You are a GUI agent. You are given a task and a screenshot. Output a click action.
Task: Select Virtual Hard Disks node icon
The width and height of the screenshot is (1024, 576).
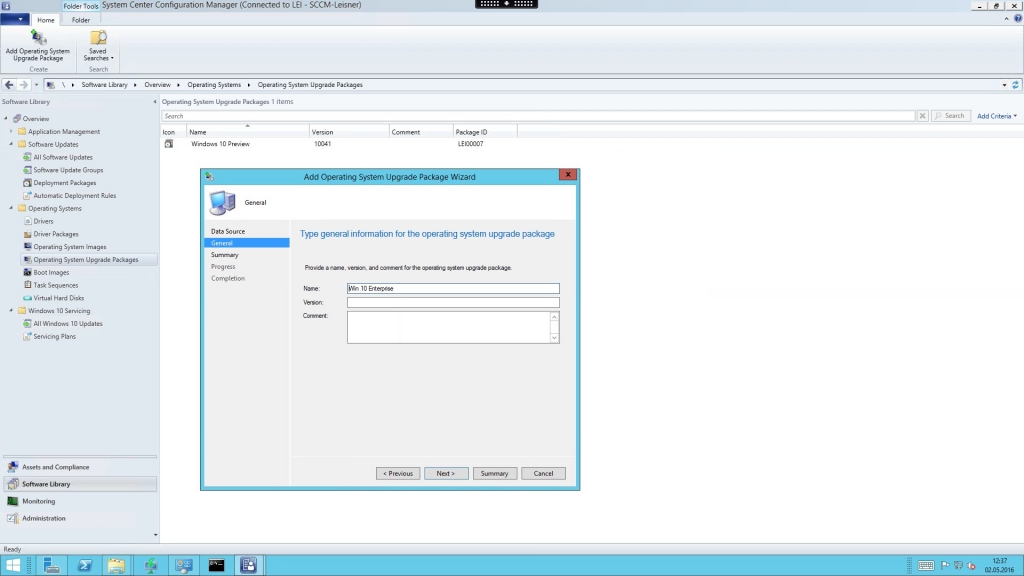point(27,298)
